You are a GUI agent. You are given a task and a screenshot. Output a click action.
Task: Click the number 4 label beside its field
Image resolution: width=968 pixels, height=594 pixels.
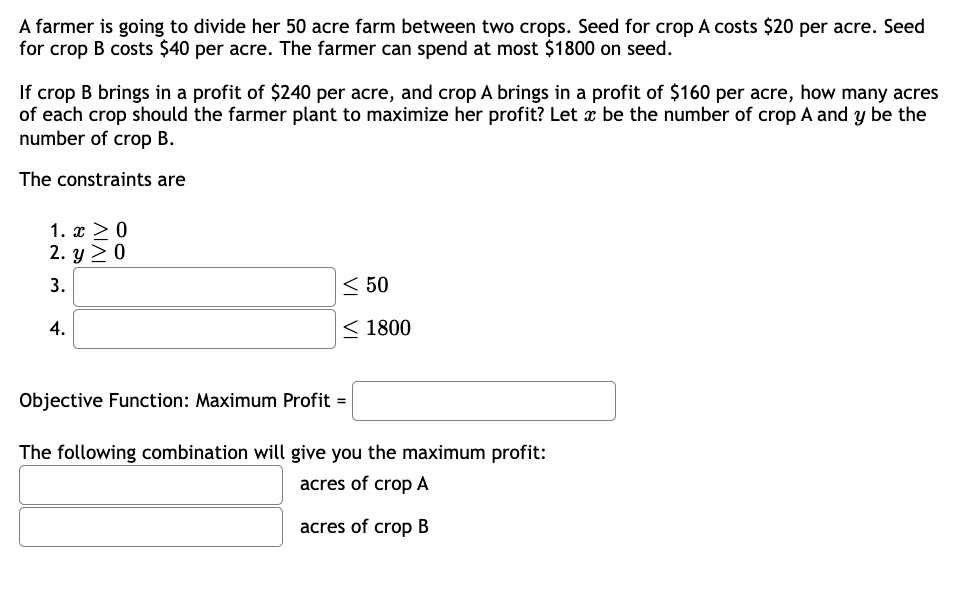click(x=55, y=327)
